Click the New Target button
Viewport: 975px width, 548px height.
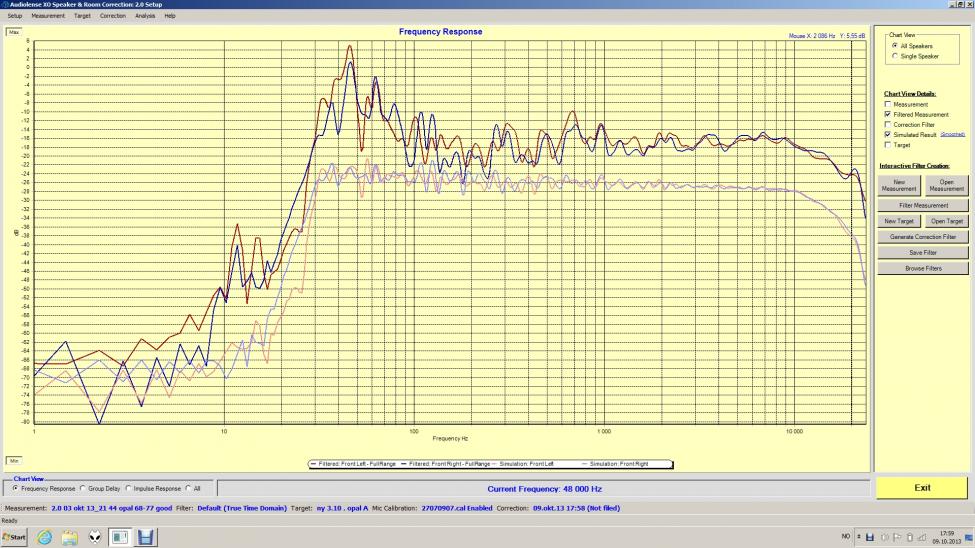[x=899, y=221]
